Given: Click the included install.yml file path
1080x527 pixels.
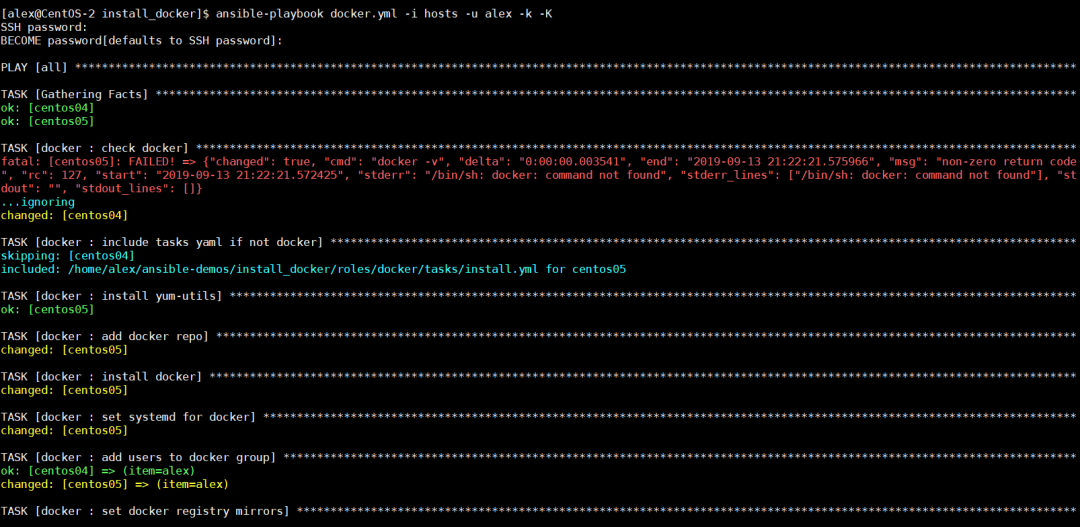Looking at the screenshot, I should point(304,269).
